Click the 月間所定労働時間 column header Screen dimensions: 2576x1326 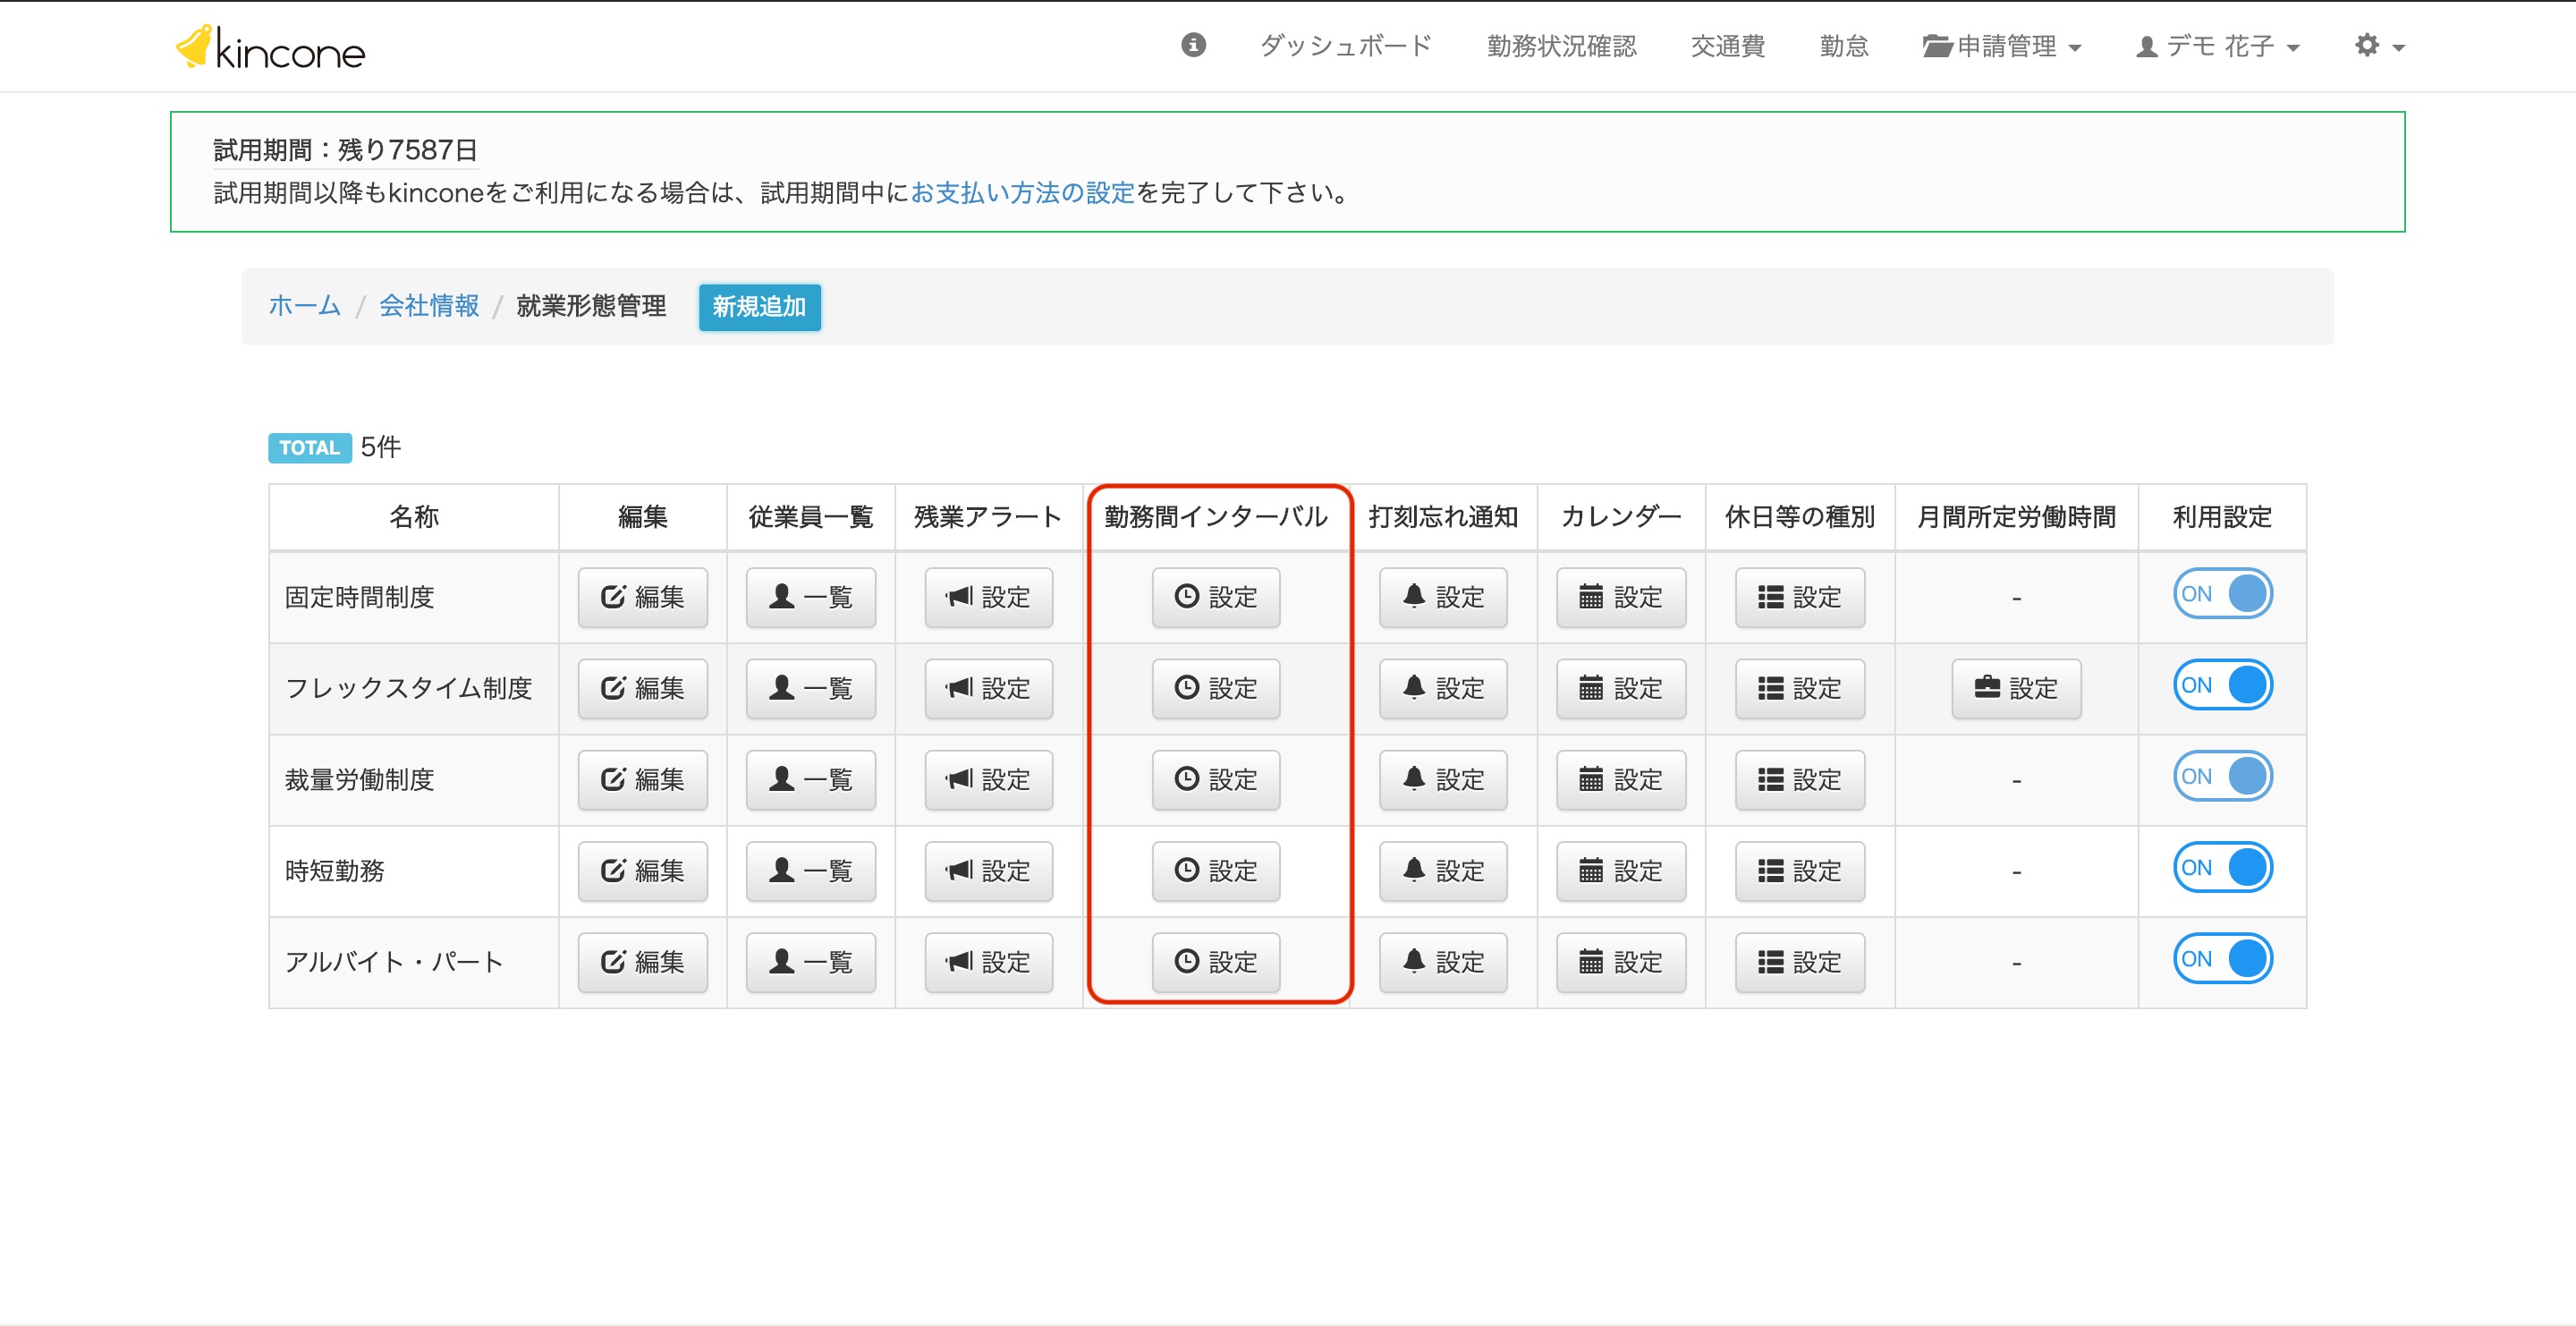(x=2016, y=517)
